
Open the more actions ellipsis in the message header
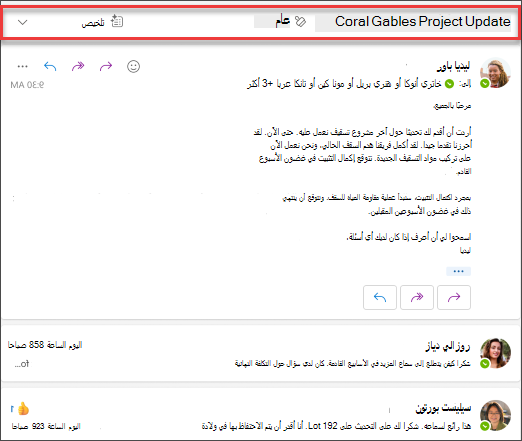(x=23, y=66)
